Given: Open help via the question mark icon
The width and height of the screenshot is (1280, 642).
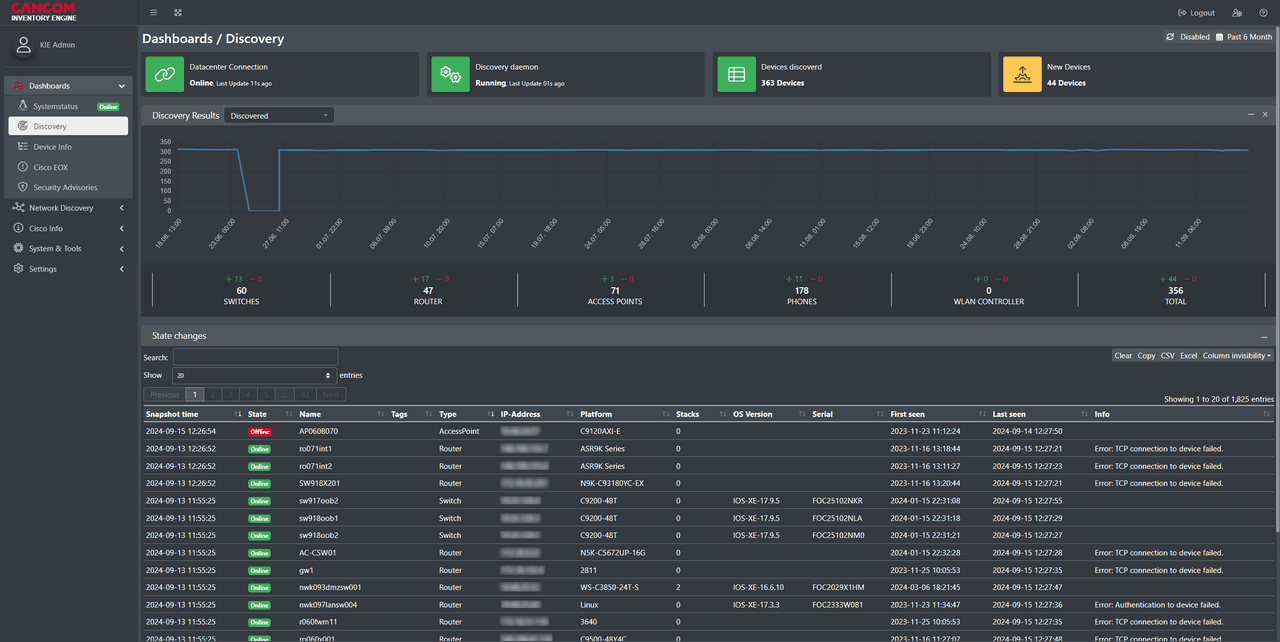Looking at the screenshot, I should point(1262,12).
